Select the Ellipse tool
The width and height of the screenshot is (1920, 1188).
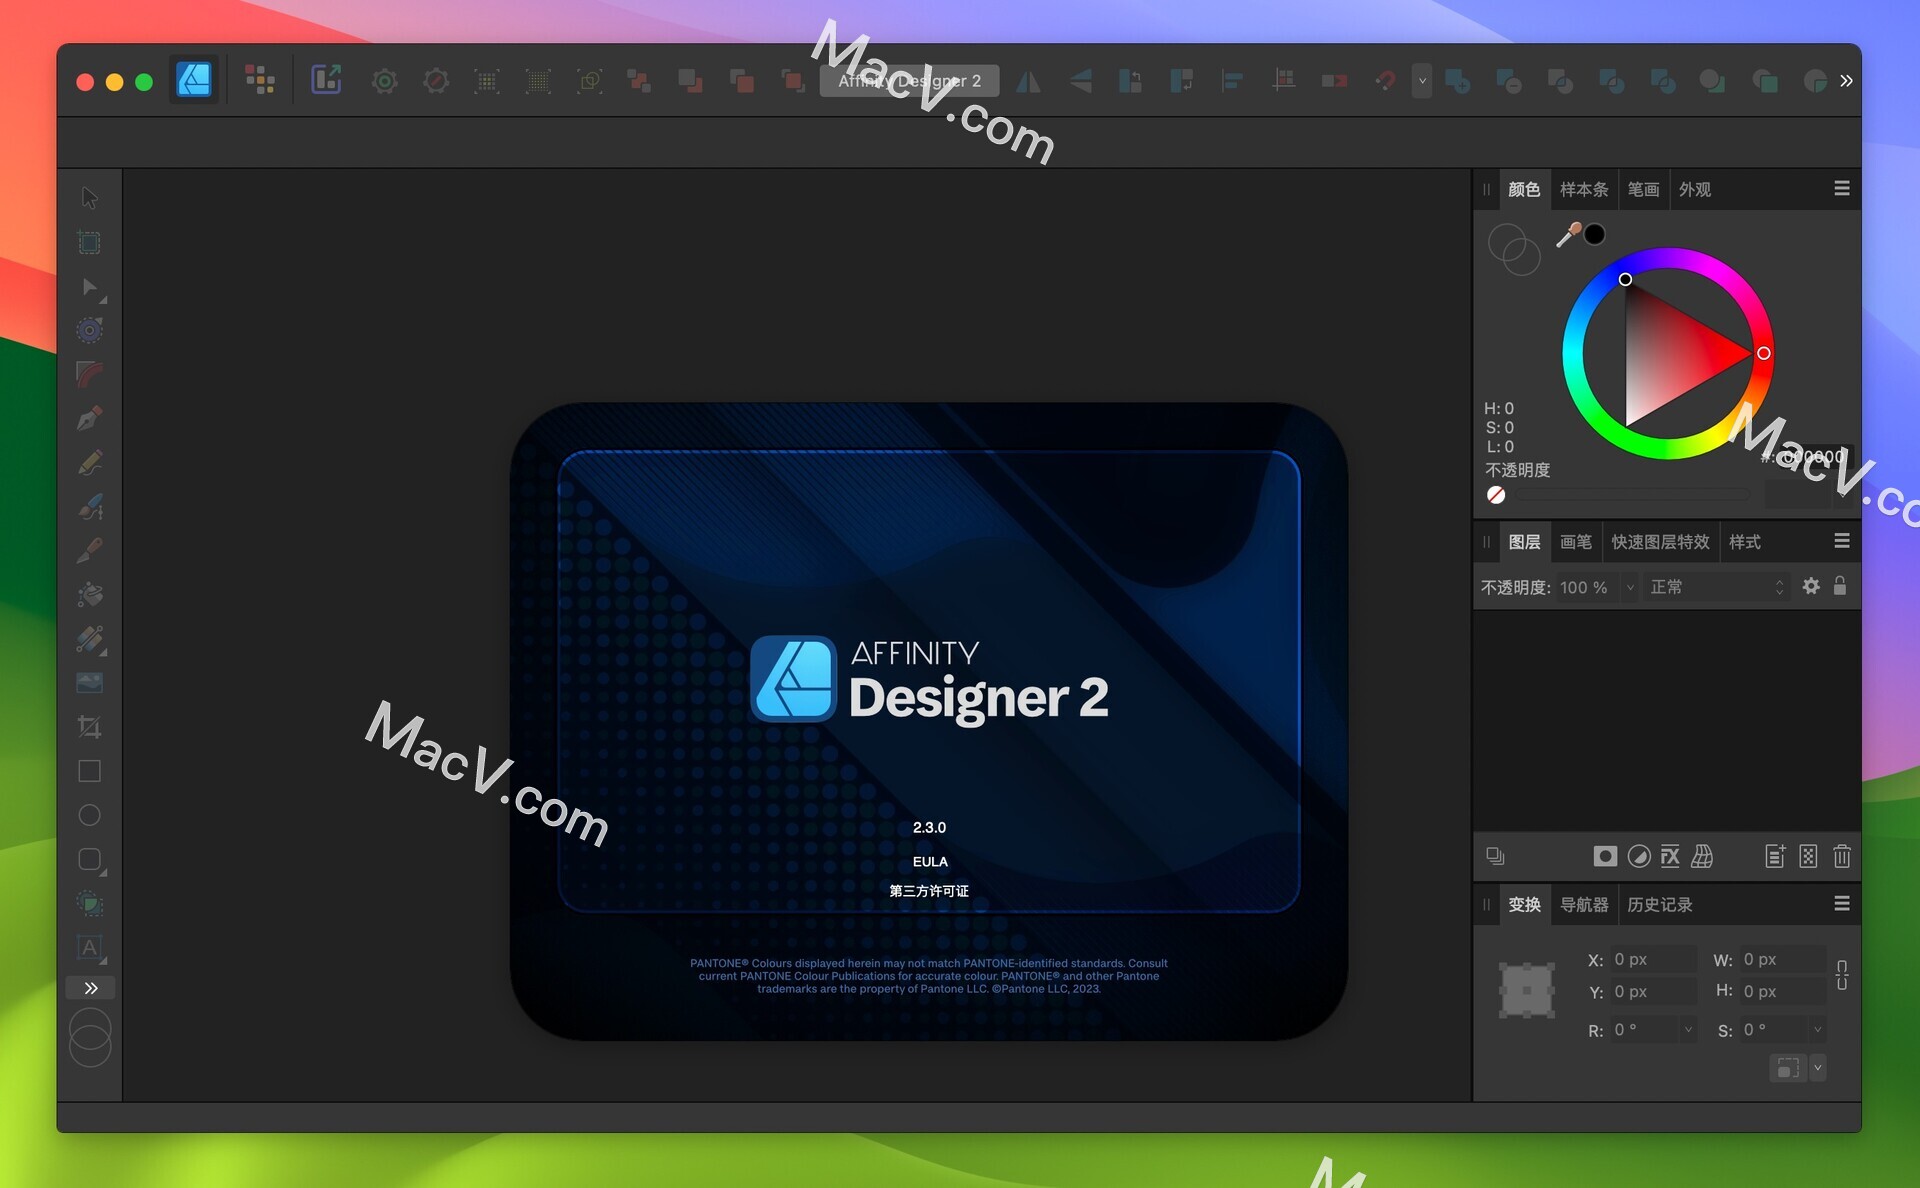coord(90,815)
